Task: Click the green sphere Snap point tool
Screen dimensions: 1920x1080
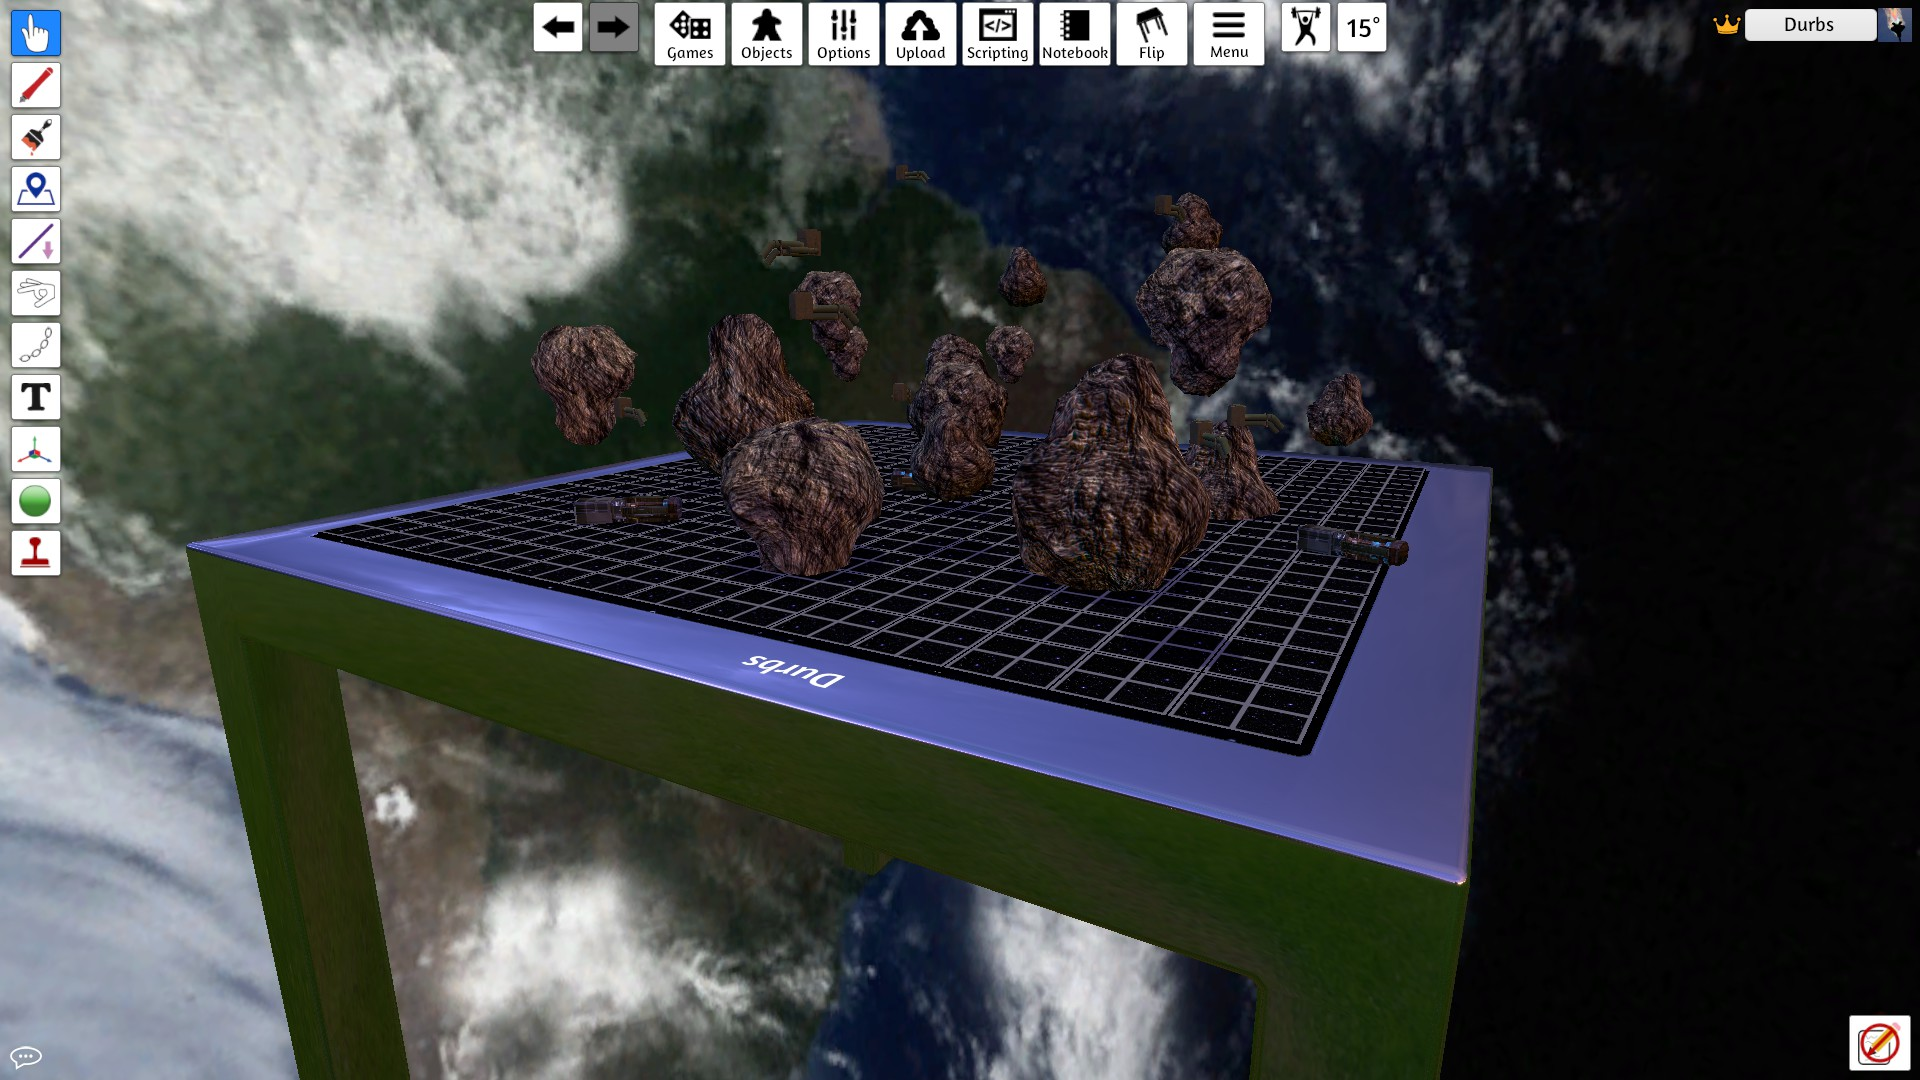Action: coord(36,501)
